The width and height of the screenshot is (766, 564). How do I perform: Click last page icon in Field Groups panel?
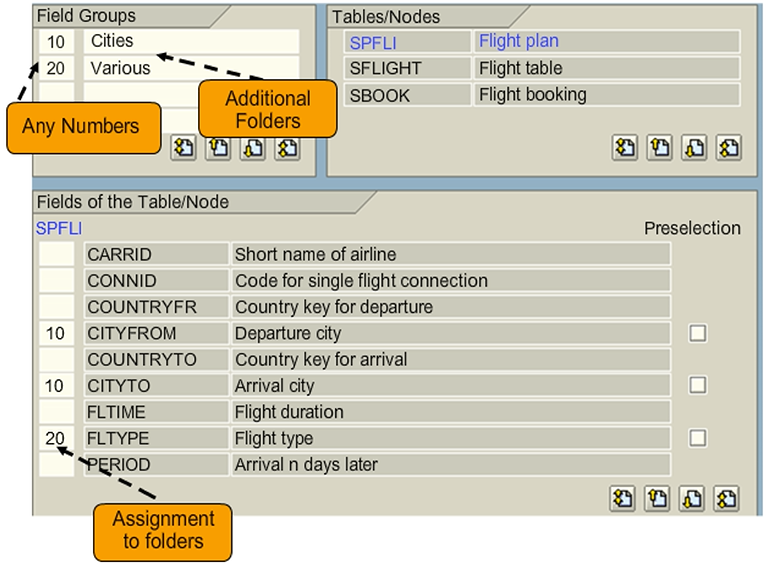pos(288,148)
